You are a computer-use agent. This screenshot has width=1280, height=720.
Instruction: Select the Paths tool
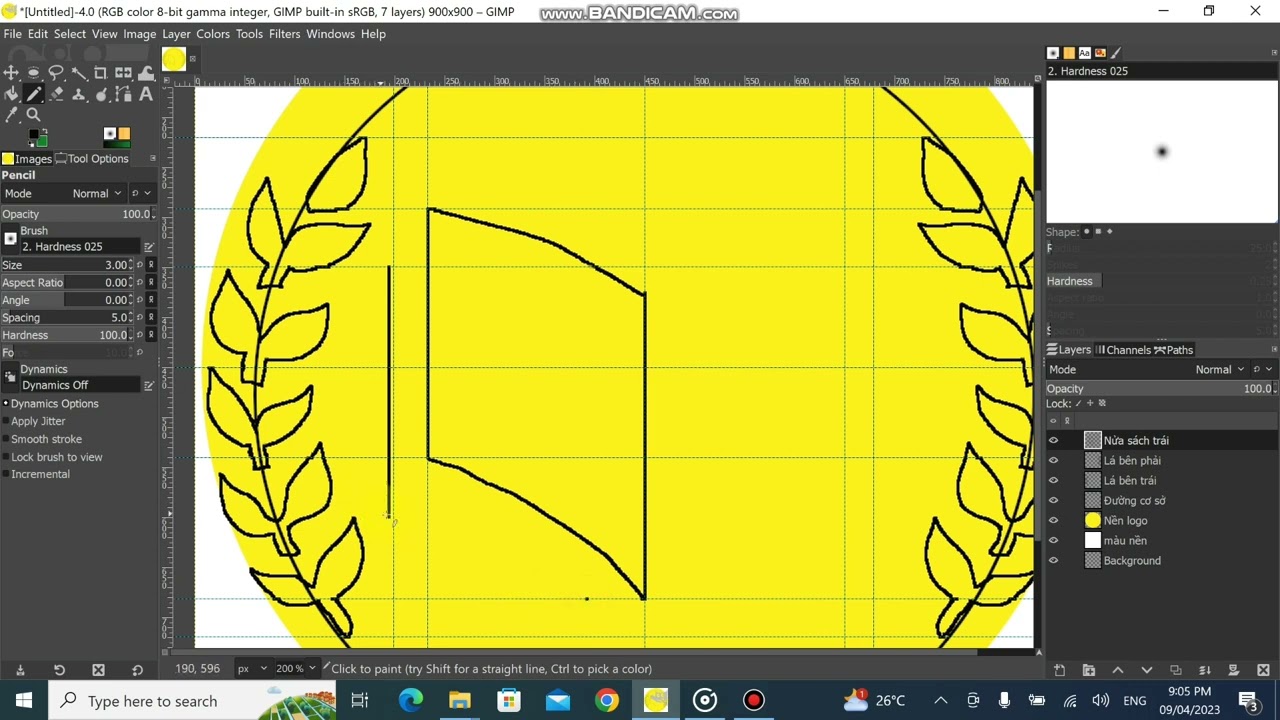(x=124, y=94)
